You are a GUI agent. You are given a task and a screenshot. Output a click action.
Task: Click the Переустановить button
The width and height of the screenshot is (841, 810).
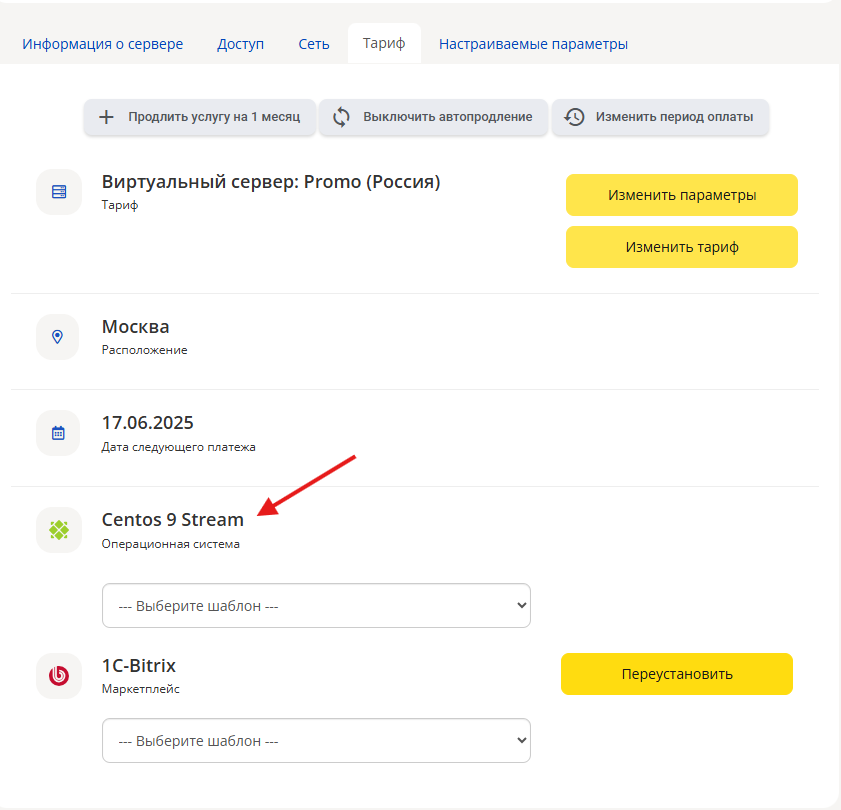[677, 674]
